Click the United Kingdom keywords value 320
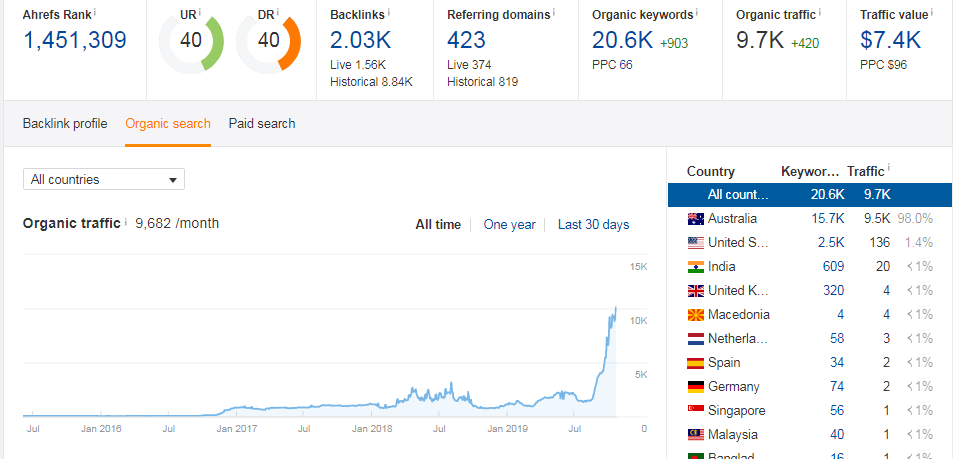The height and width of the screenshot is (459, 967). pyautogui.click(x=833, y=291)
